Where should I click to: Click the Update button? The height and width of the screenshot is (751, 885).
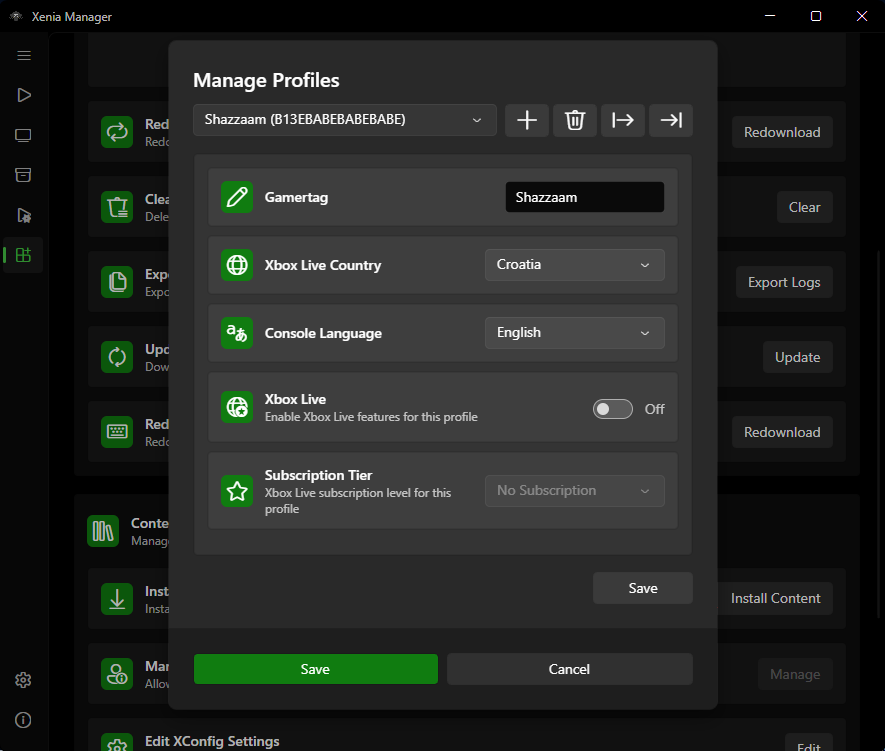tap(798, 357)
